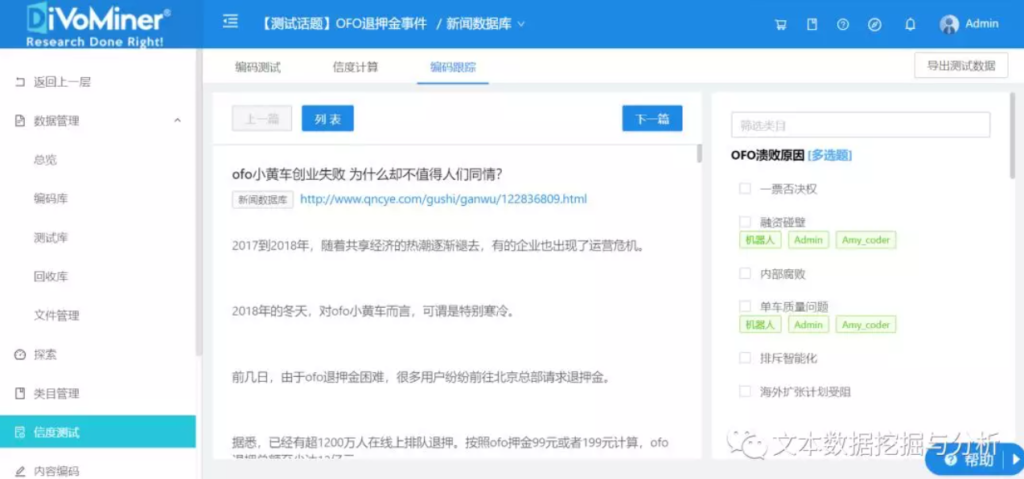The width and height of the screenshot is (1024, 479).
Task: Open 测试库 in the sidebar
Action: click(51, 238)
